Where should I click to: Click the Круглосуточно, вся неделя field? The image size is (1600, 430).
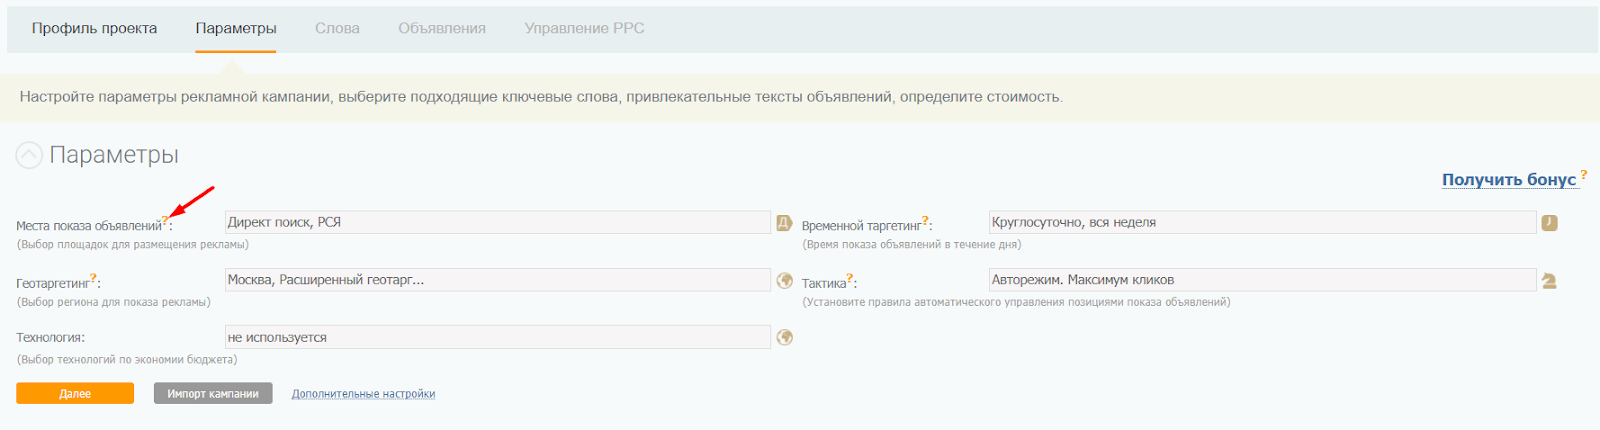(1263, 222)
